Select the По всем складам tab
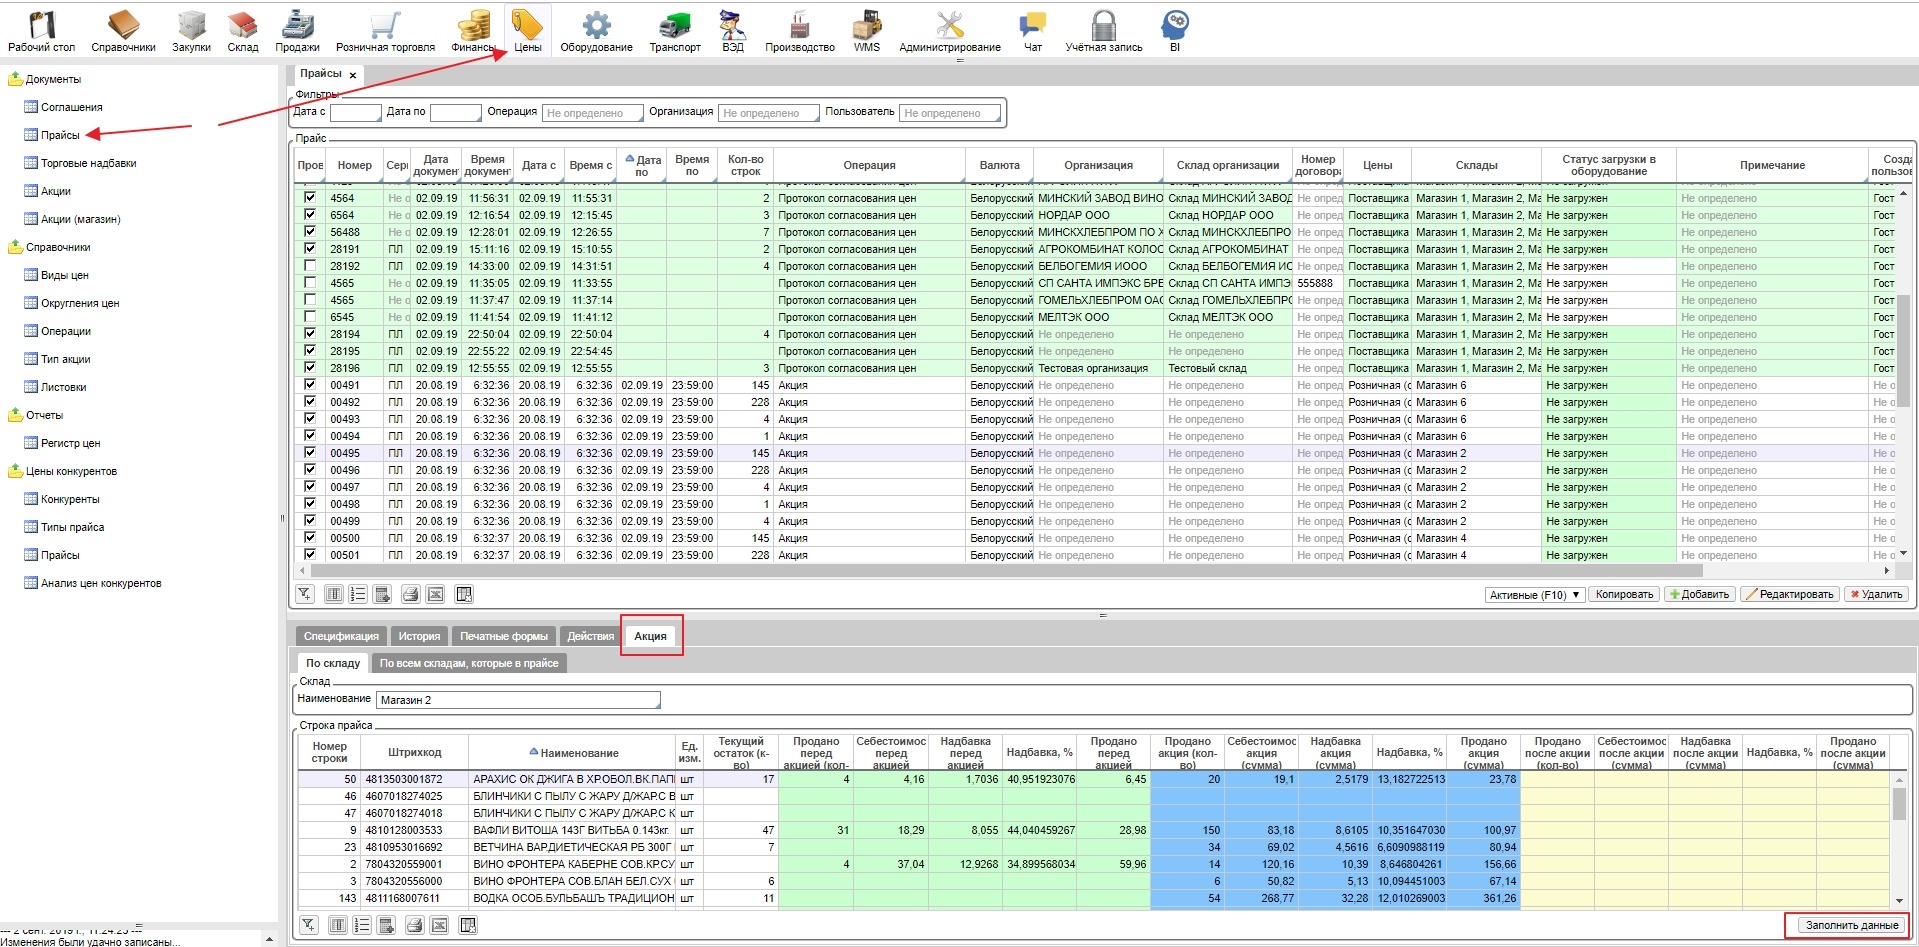 [x=468, y=663]
